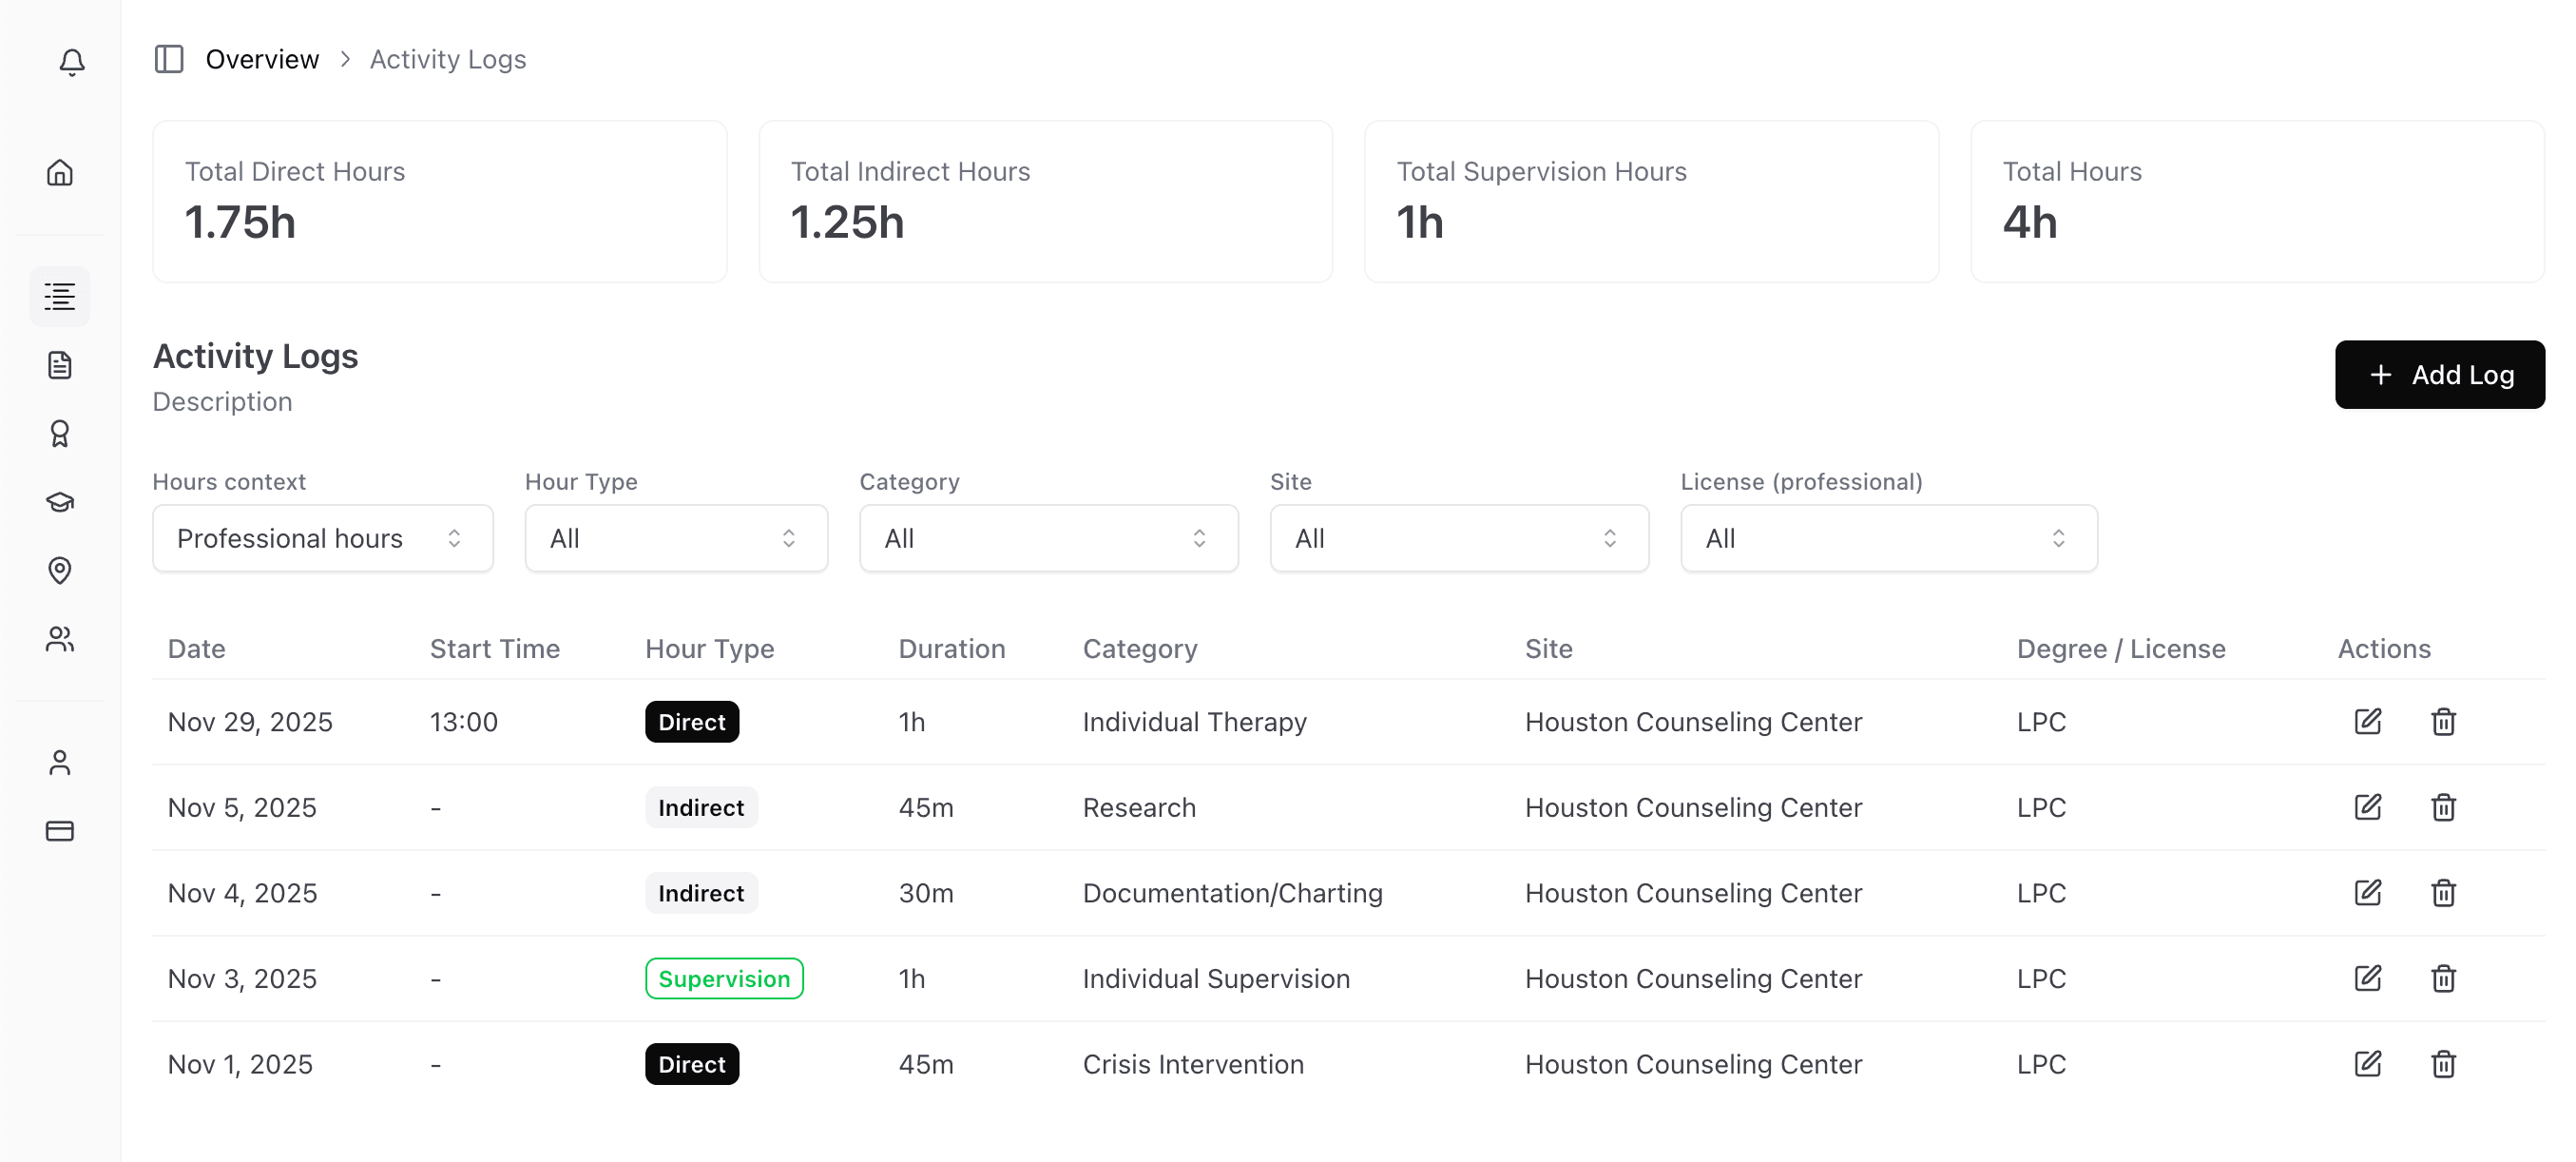Open the user profile icon in the sidebar
Screen dimensions: 2576x1162
[x=60, y=761]
